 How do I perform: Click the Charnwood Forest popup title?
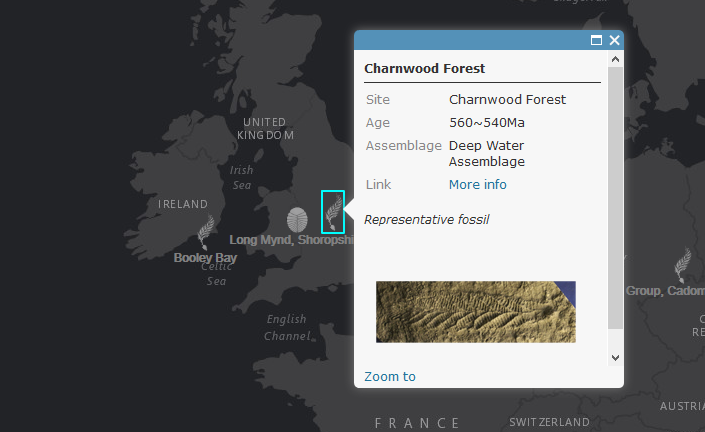point(424,68)
